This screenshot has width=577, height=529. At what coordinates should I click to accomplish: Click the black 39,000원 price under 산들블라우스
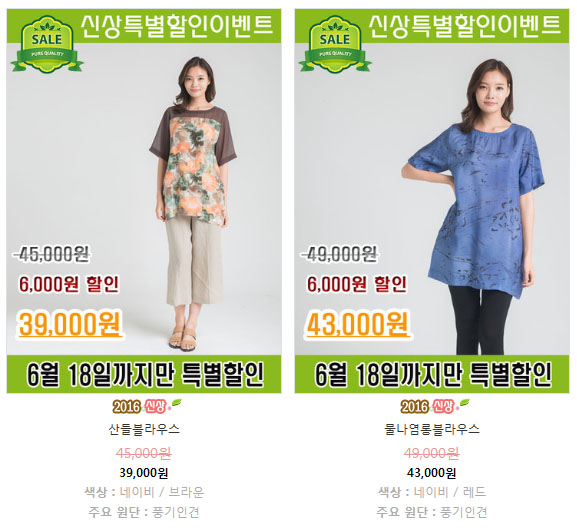coord(144,473)
